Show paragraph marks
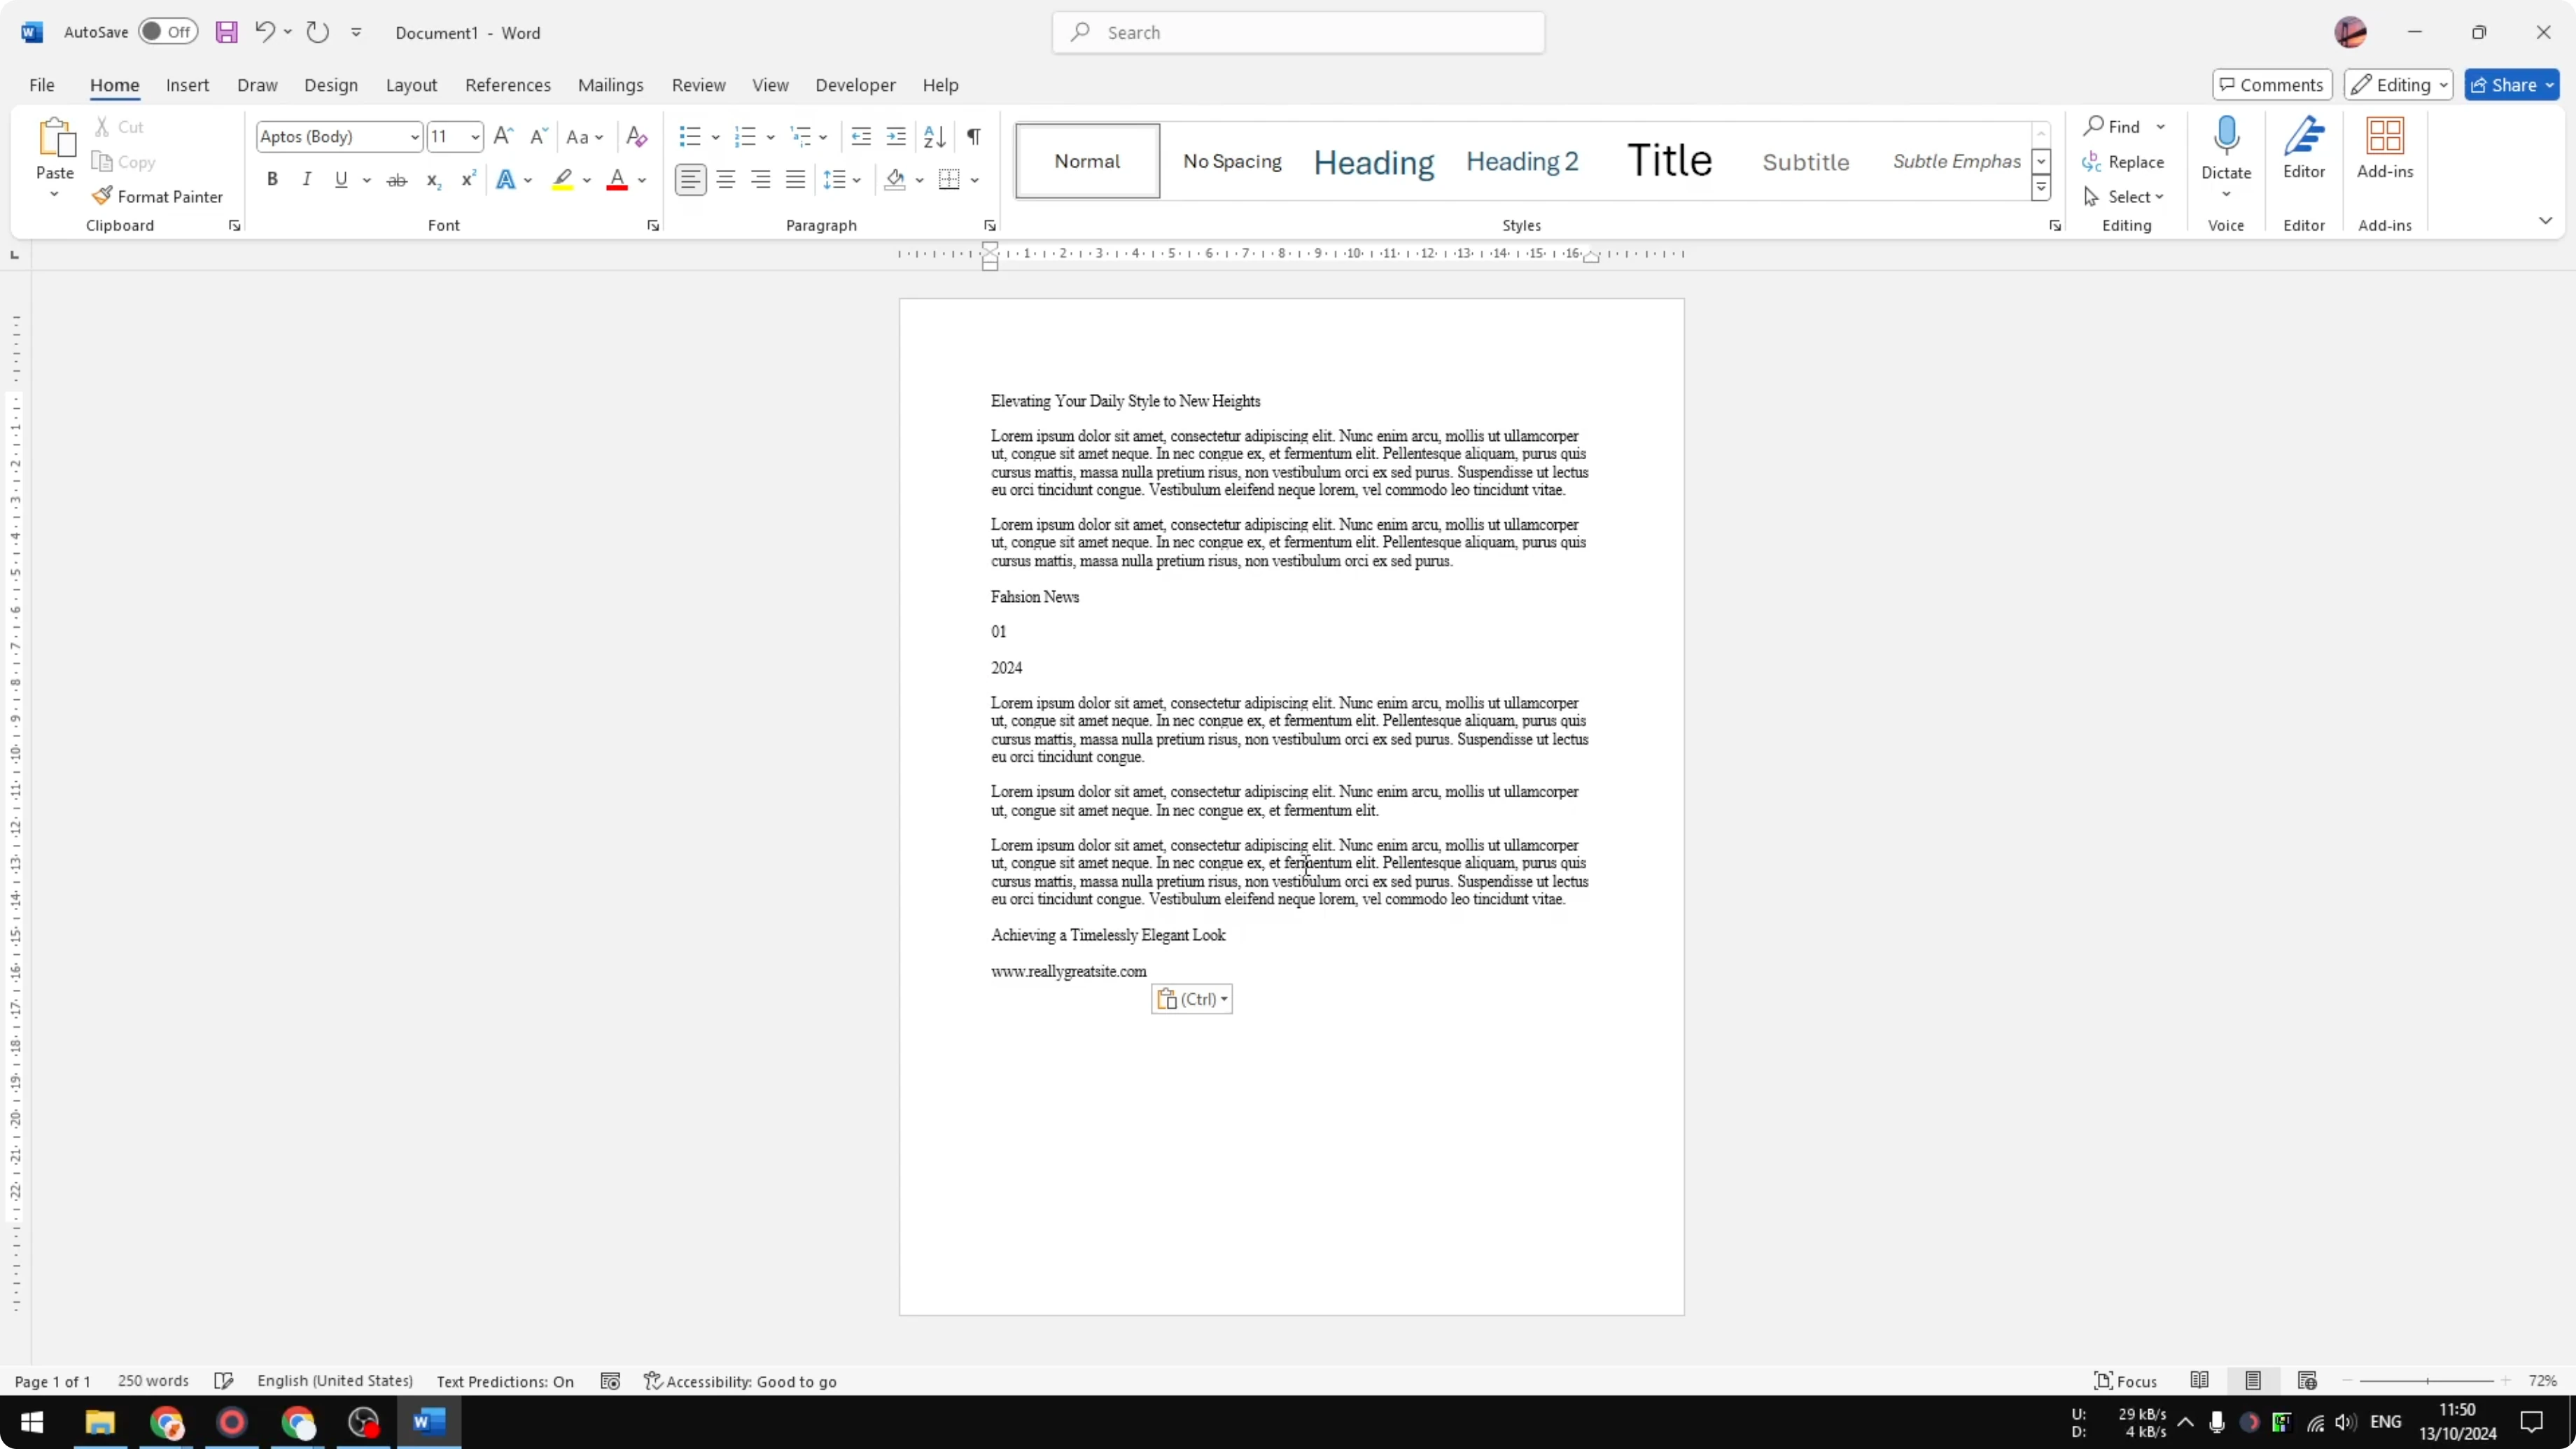Screen dimensions: 2576x1449 pyautogui.click(x=973, y=136)
